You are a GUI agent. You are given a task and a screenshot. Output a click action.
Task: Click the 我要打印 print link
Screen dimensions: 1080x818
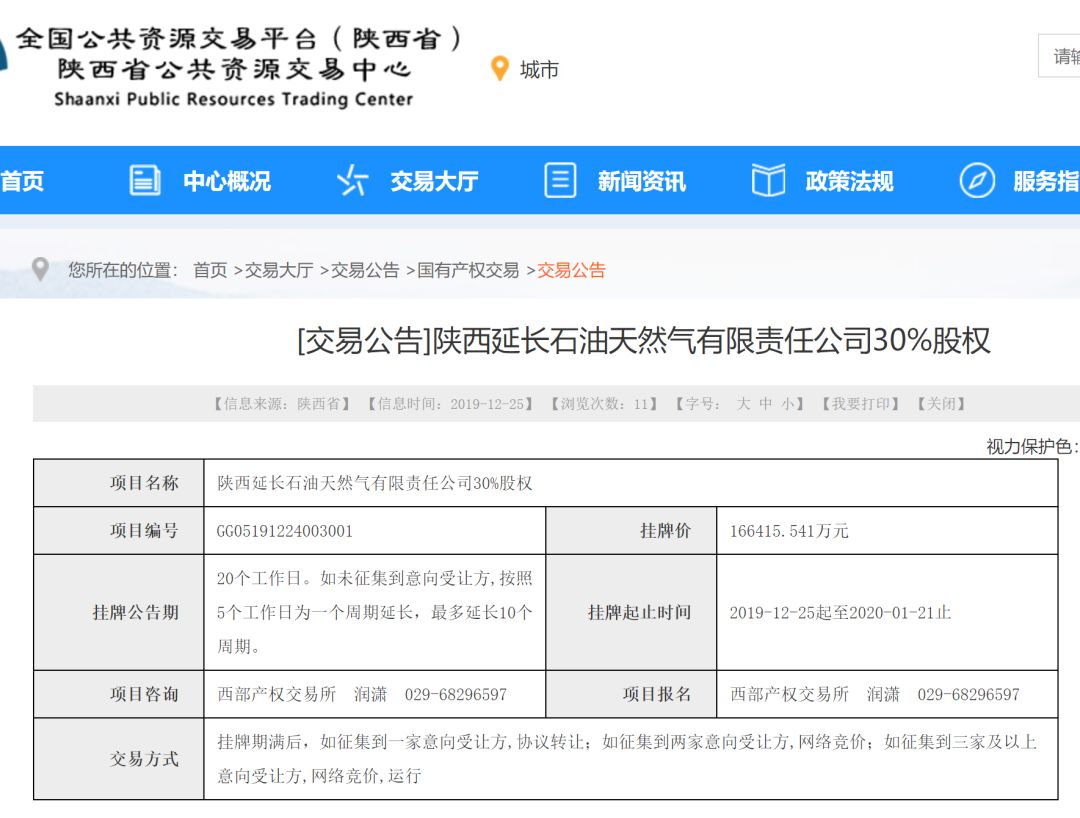(x=860, y=403)
